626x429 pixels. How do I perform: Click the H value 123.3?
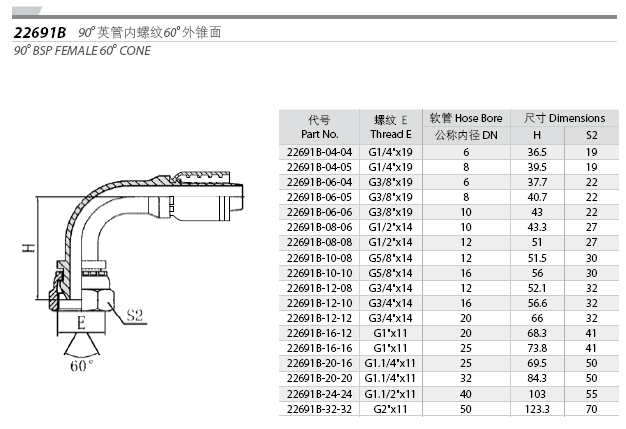point(537,409)
